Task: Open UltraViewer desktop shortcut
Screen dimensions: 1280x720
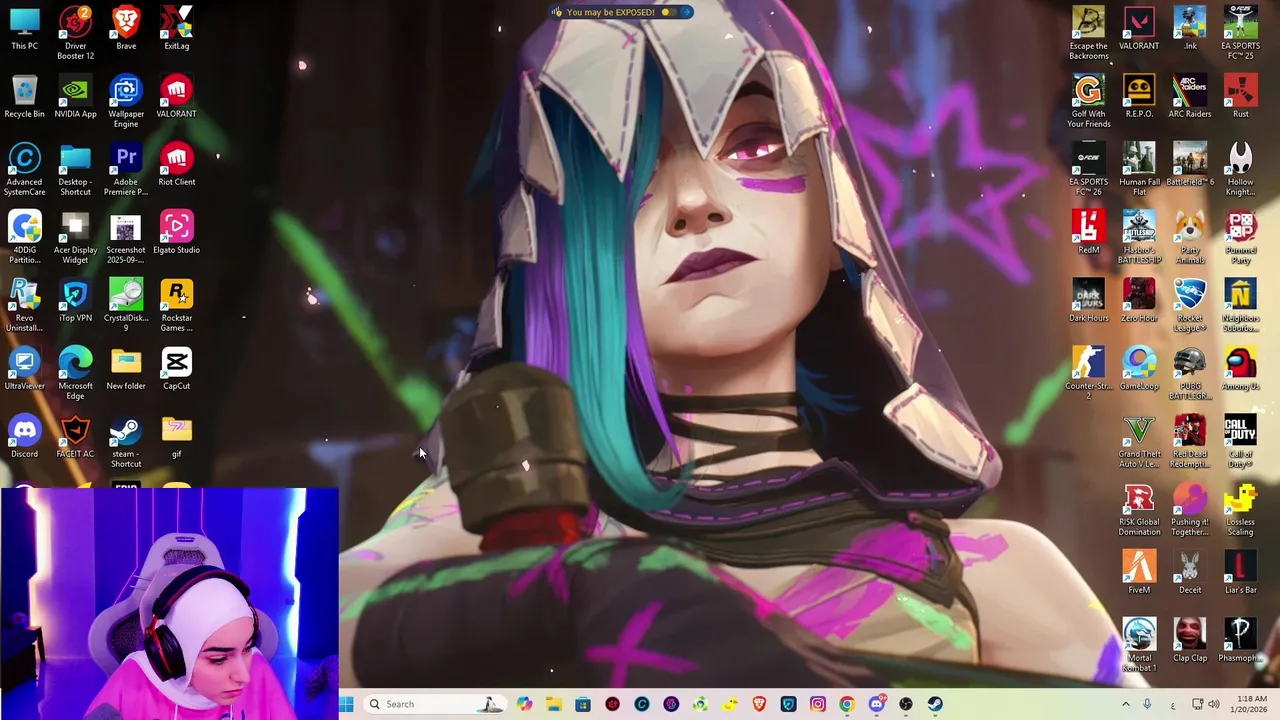Action: click(25, 368)
